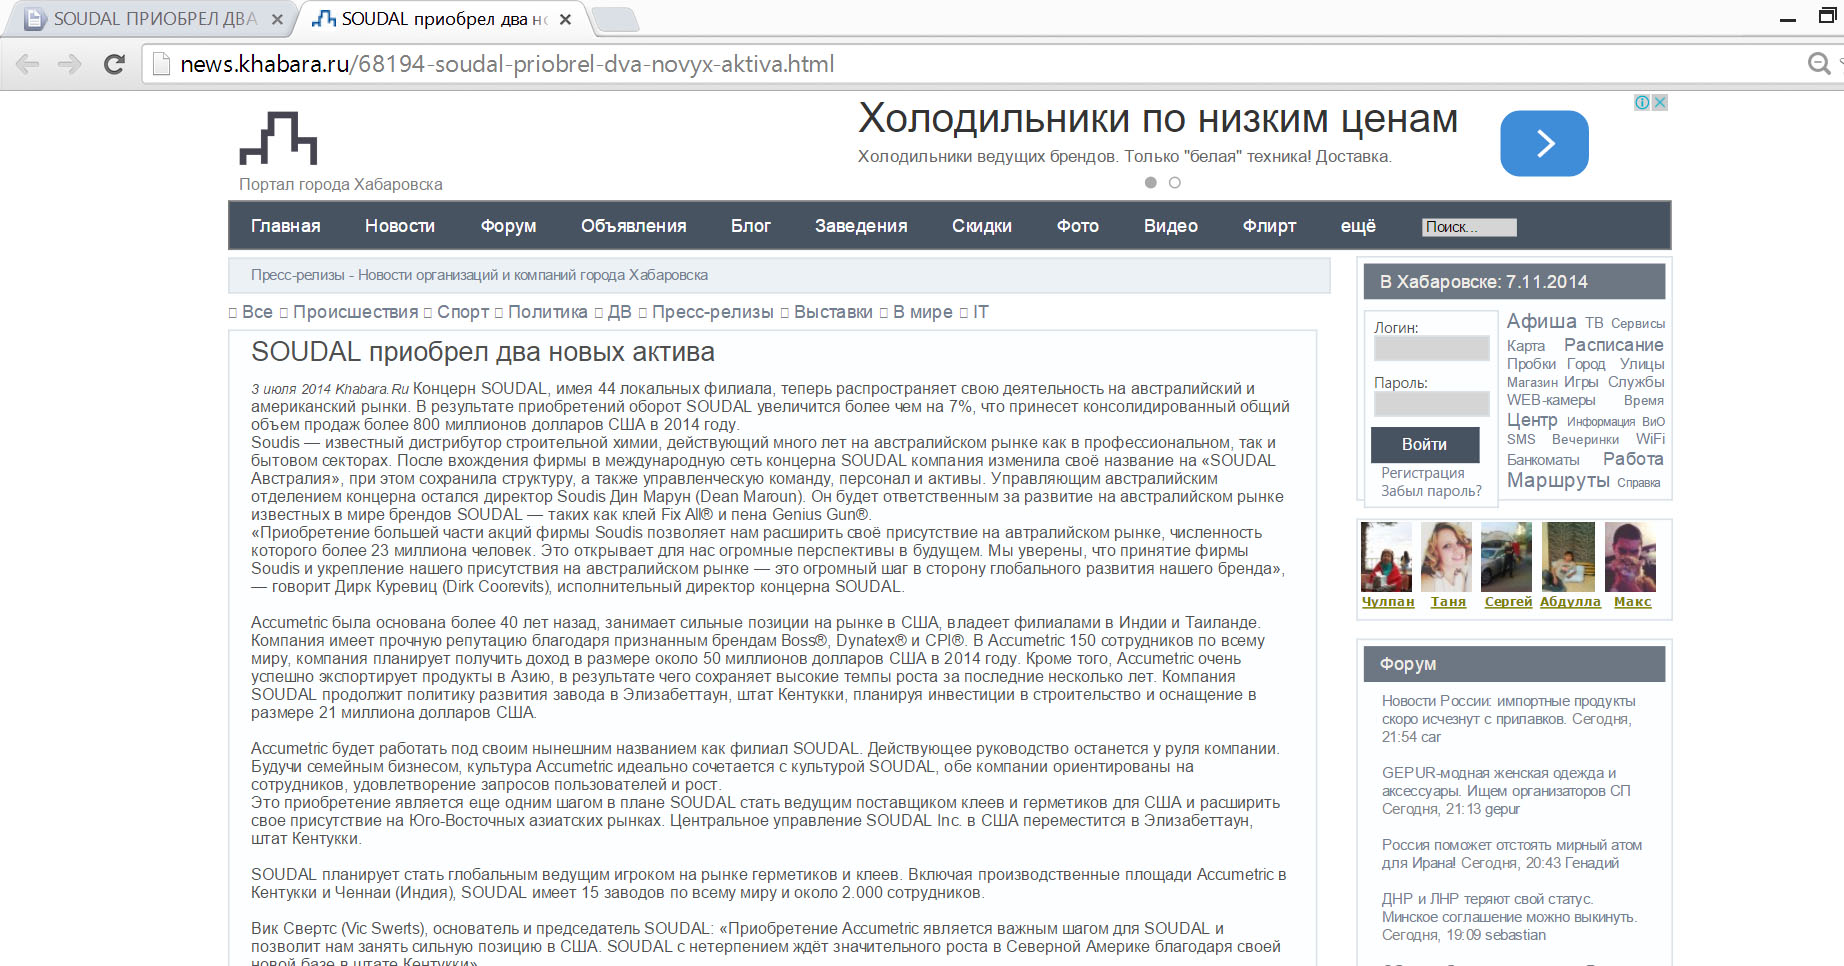
Task: Open the ad info icon
Action: click(1642, 102)
